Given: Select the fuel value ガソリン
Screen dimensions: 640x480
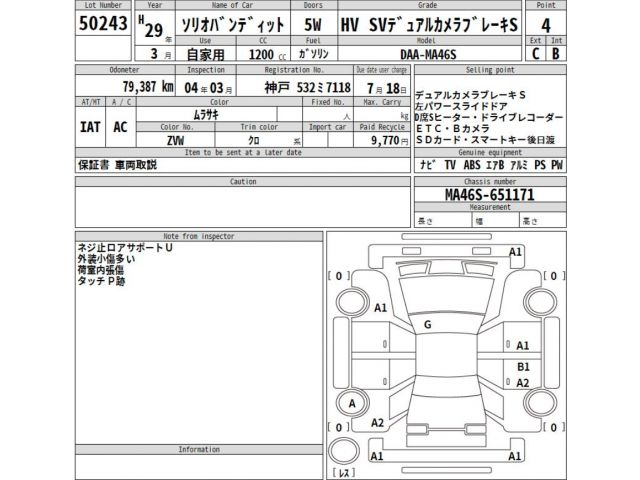Looking at the screenshot, I should [x=313, y=53].
